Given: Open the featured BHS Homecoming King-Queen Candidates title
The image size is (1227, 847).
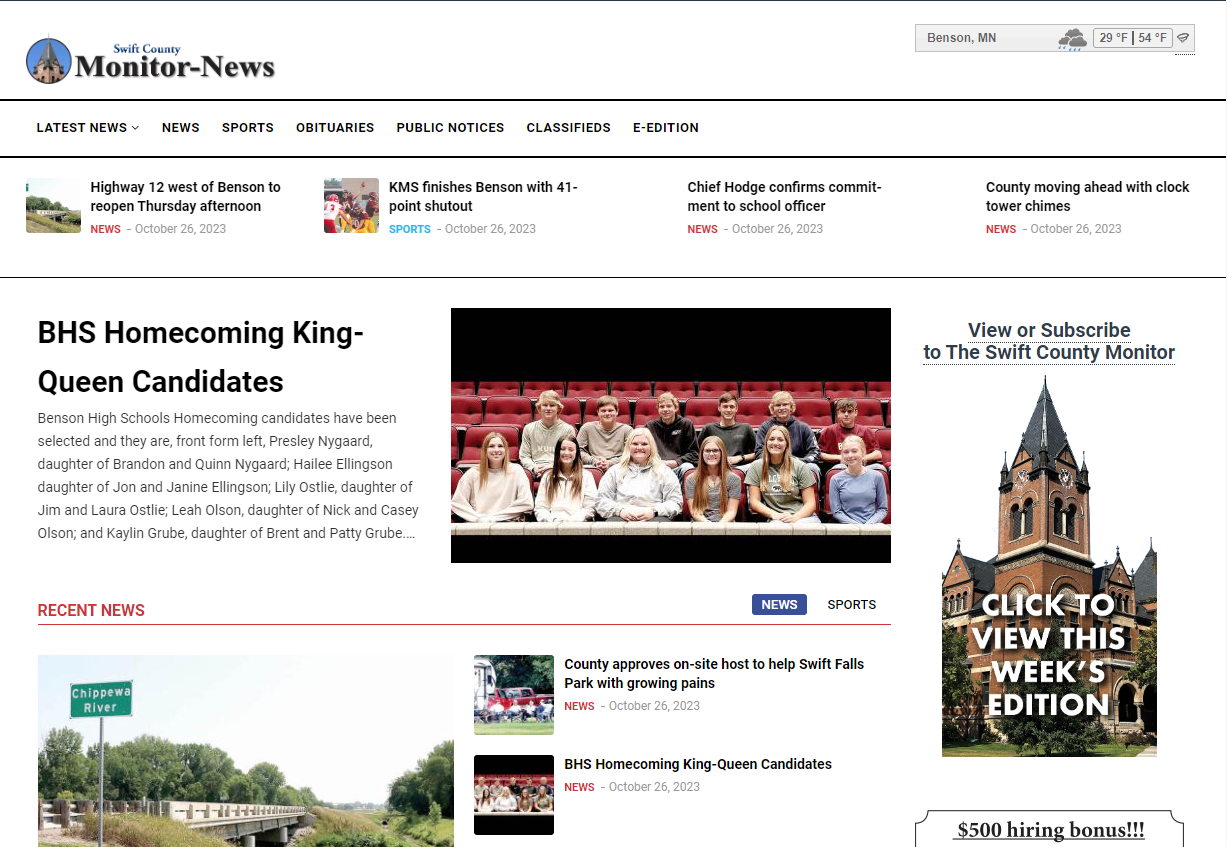Looking at the screenshot, I should tap(201, 357).
